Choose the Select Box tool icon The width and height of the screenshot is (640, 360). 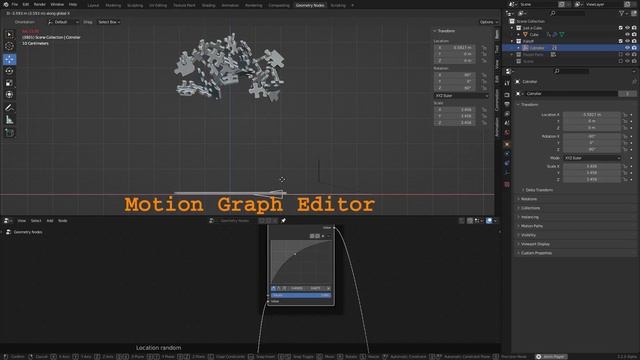click(x=9, y=35)
